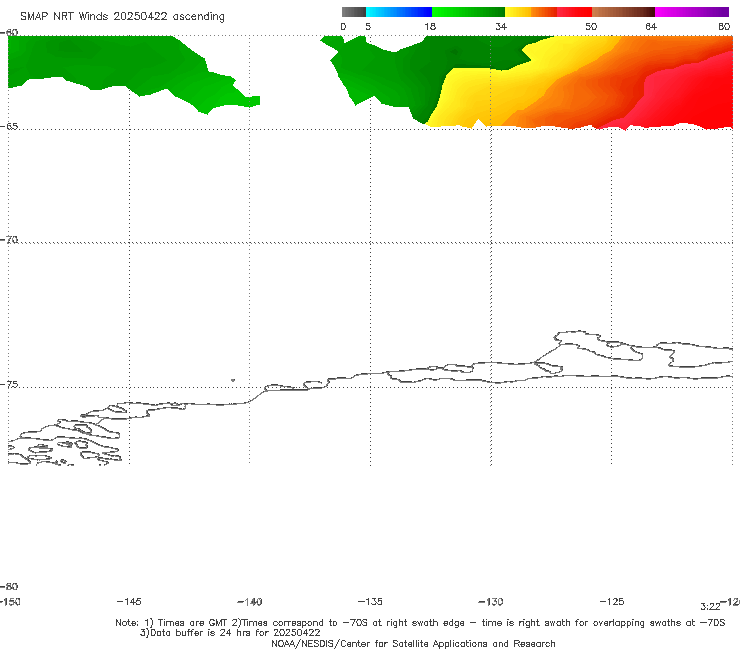Click the NOAA/NESDIS credit line
The image size is (740, 650).
(x=413, y=644)
